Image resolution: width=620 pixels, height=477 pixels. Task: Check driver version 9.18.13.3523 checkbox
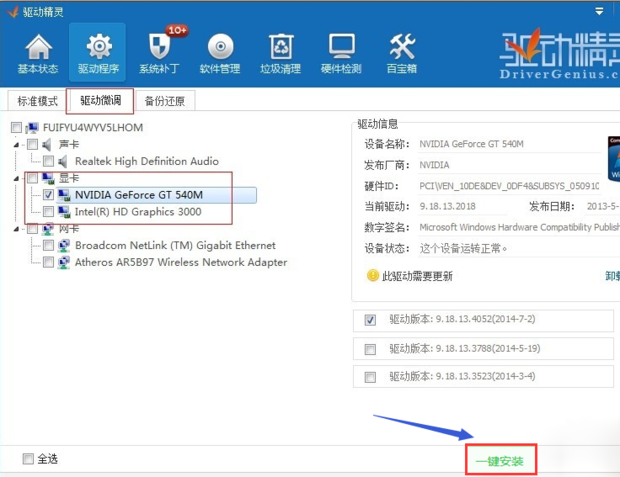point(370,377)
